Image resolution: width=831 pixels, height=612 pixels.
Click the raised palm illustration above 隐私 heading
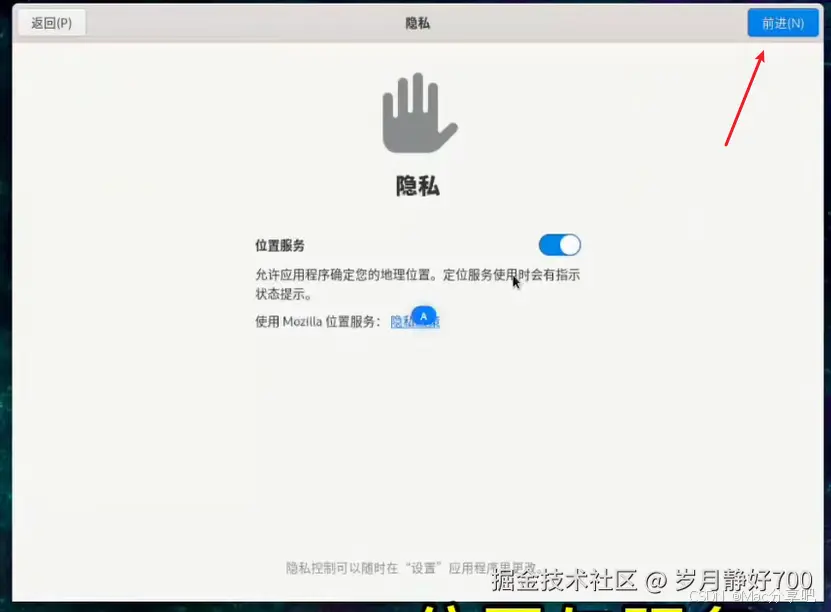click(418, 113)
